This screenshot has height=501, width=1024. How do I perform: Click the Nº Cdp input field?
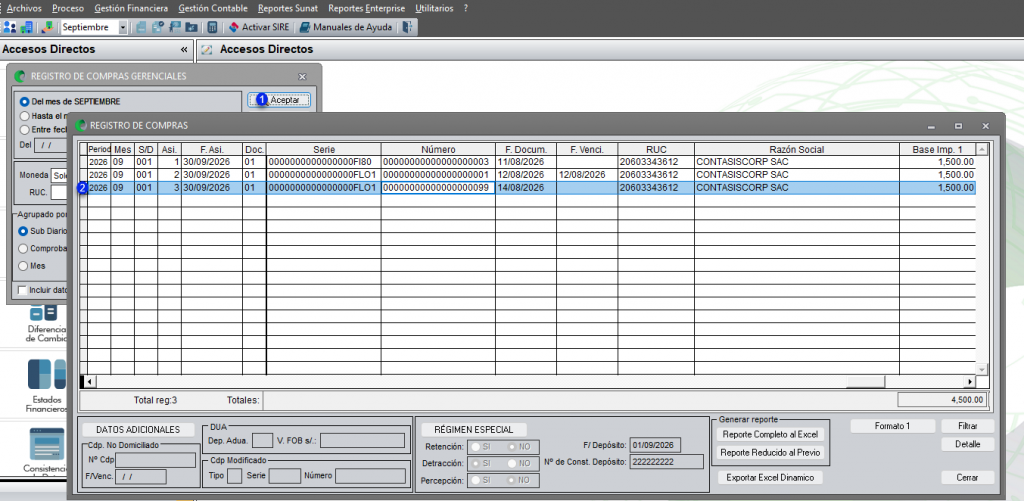coord(155,460)
